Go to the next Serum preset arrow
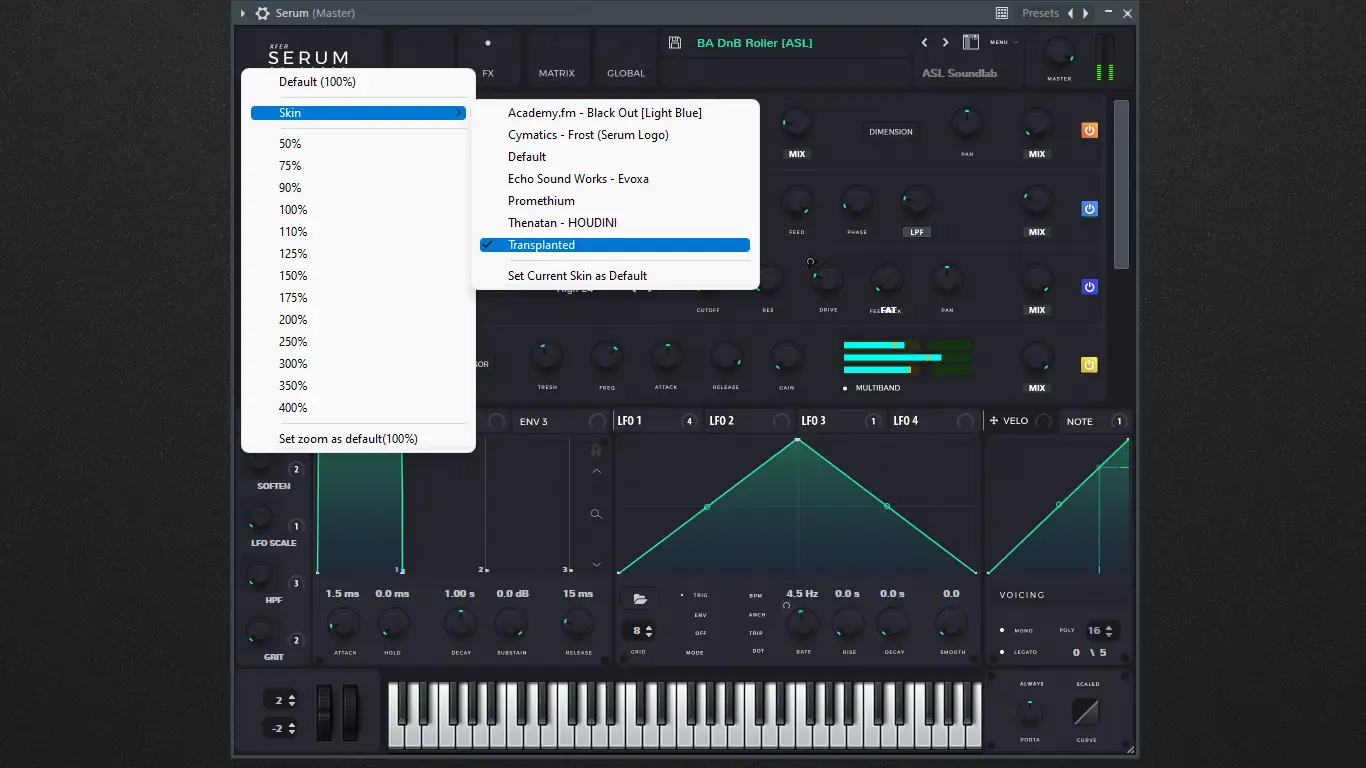The height and width of the screenshot is (768, 1366). click(x=945, y=42)
